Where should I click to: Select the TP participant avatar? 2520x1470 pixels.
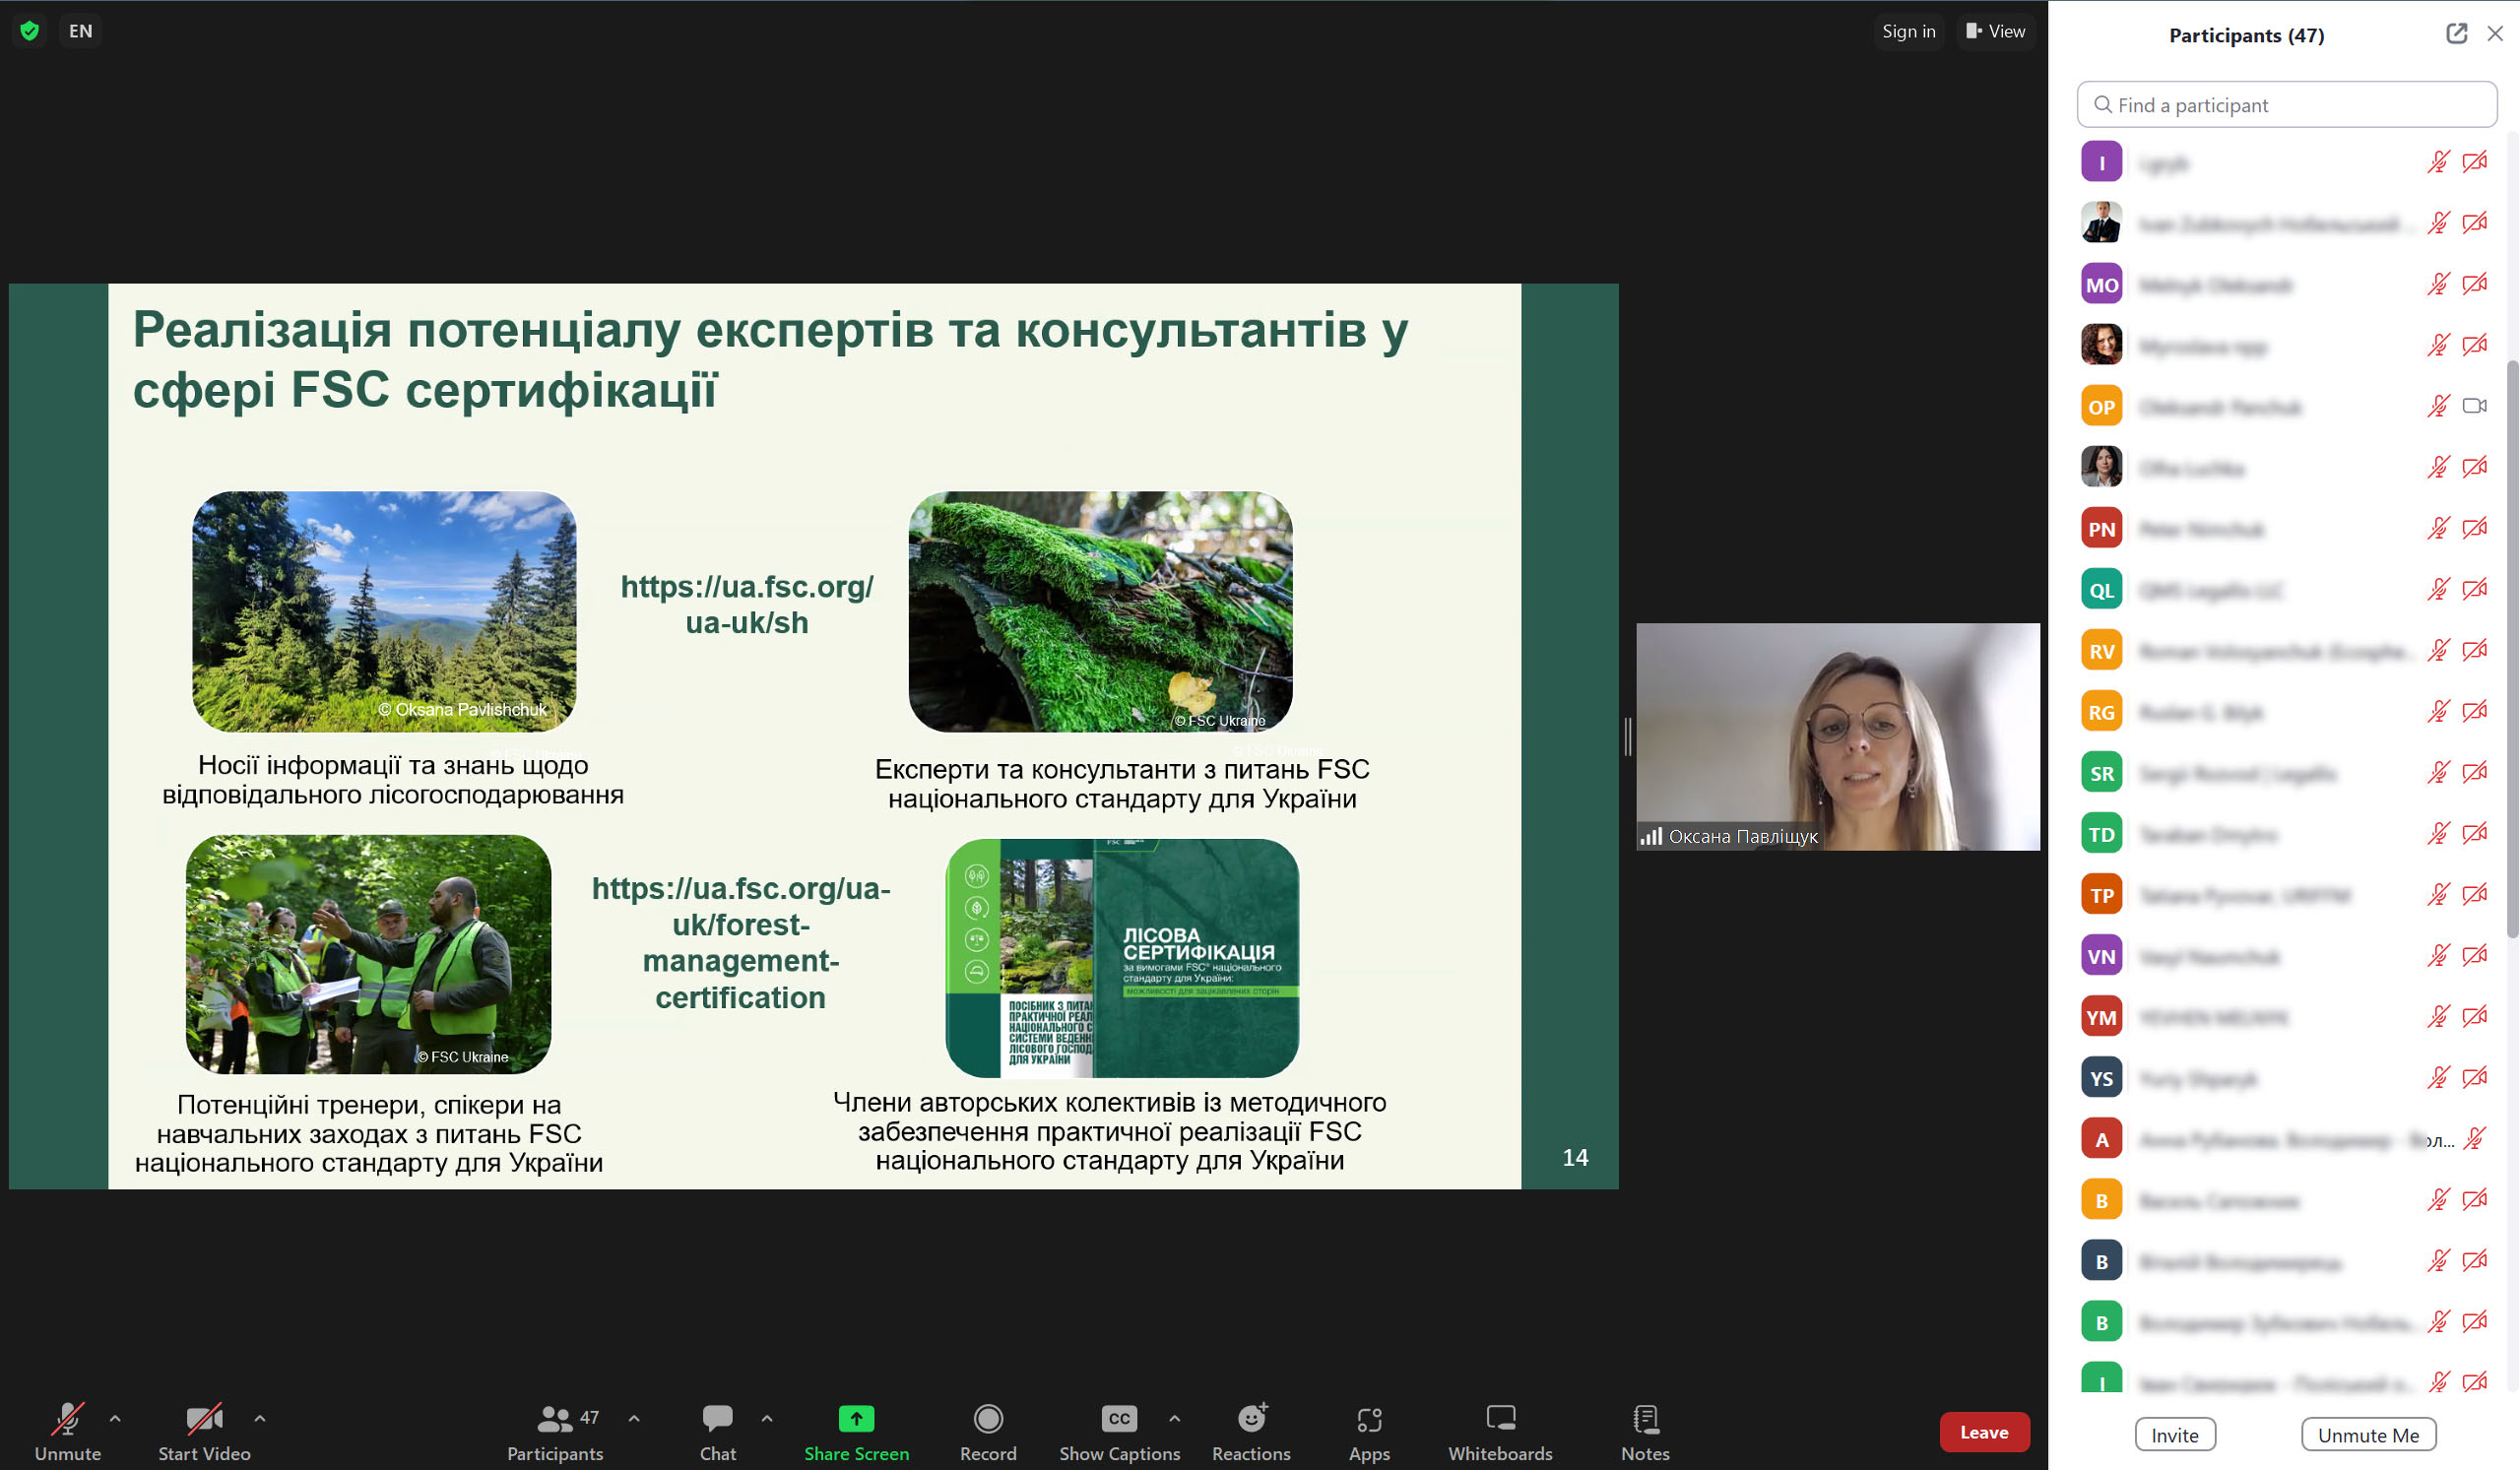tap(2101, 894)
